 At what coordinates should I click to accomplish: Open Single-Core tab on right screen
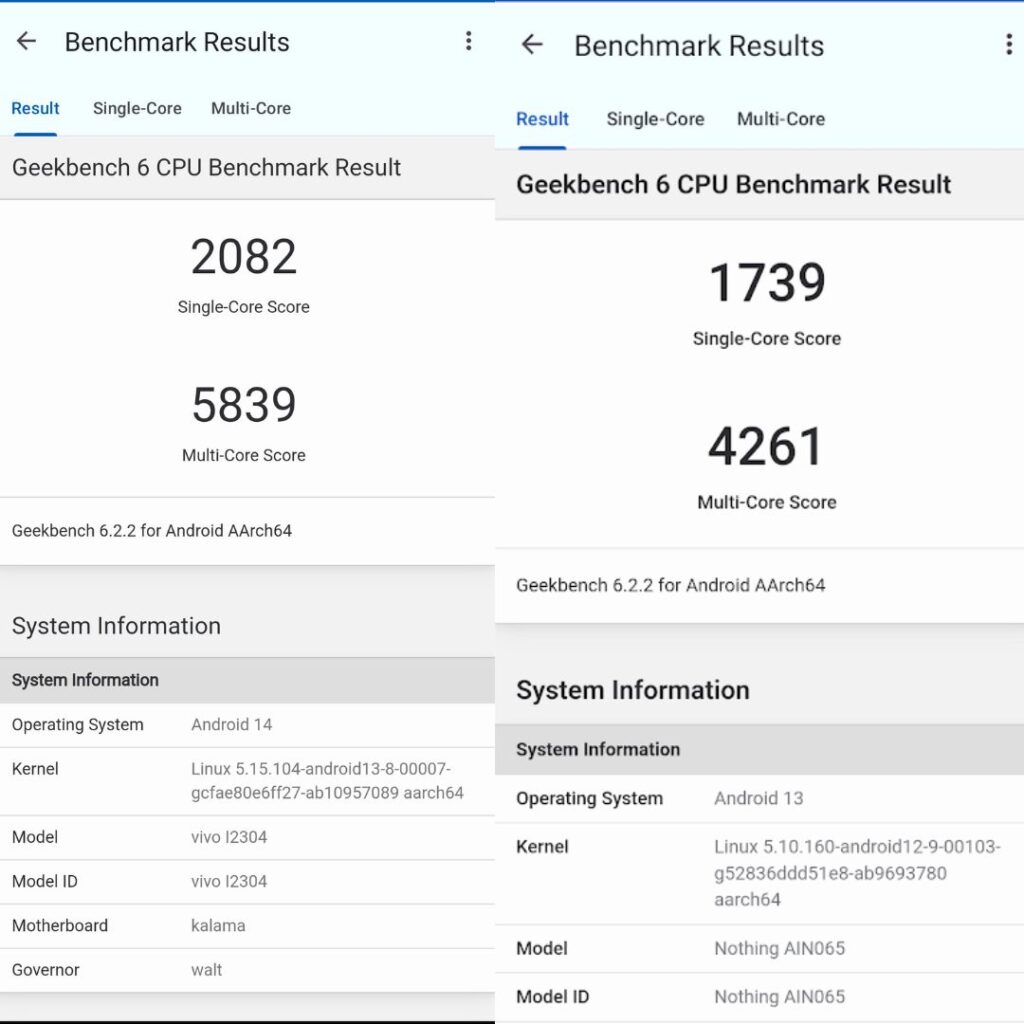[655, 119]
